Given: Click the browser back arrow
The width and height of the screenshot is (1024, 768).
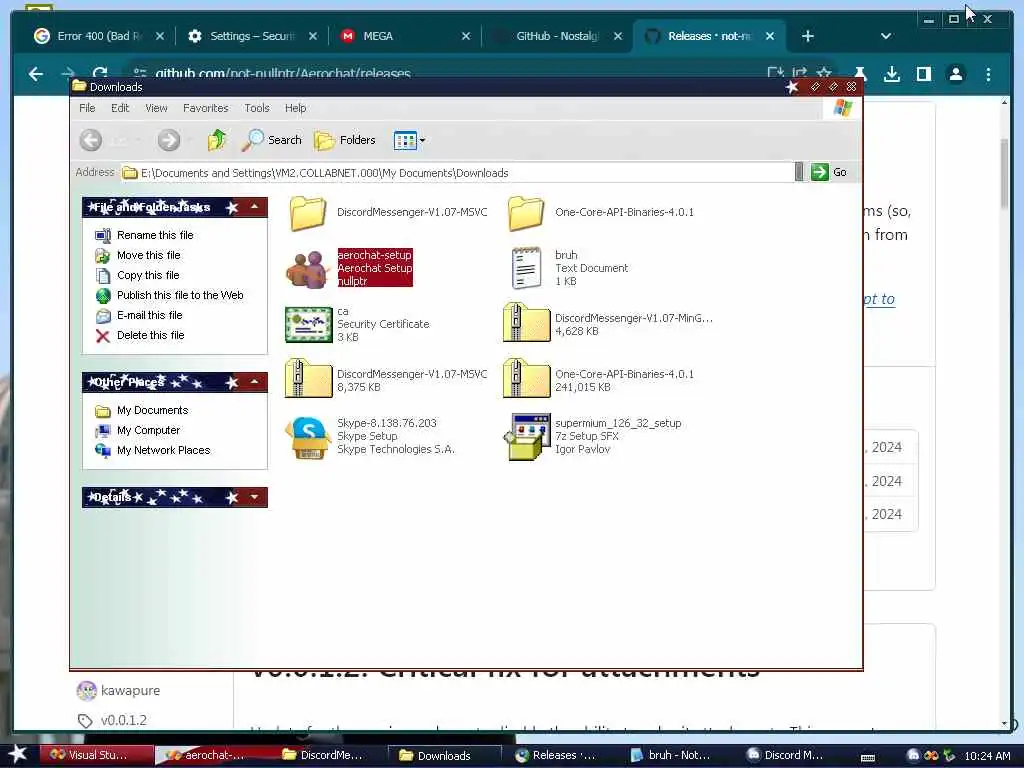Looking at the screenshot, I should pyautogui.click(x=36, y=74).
